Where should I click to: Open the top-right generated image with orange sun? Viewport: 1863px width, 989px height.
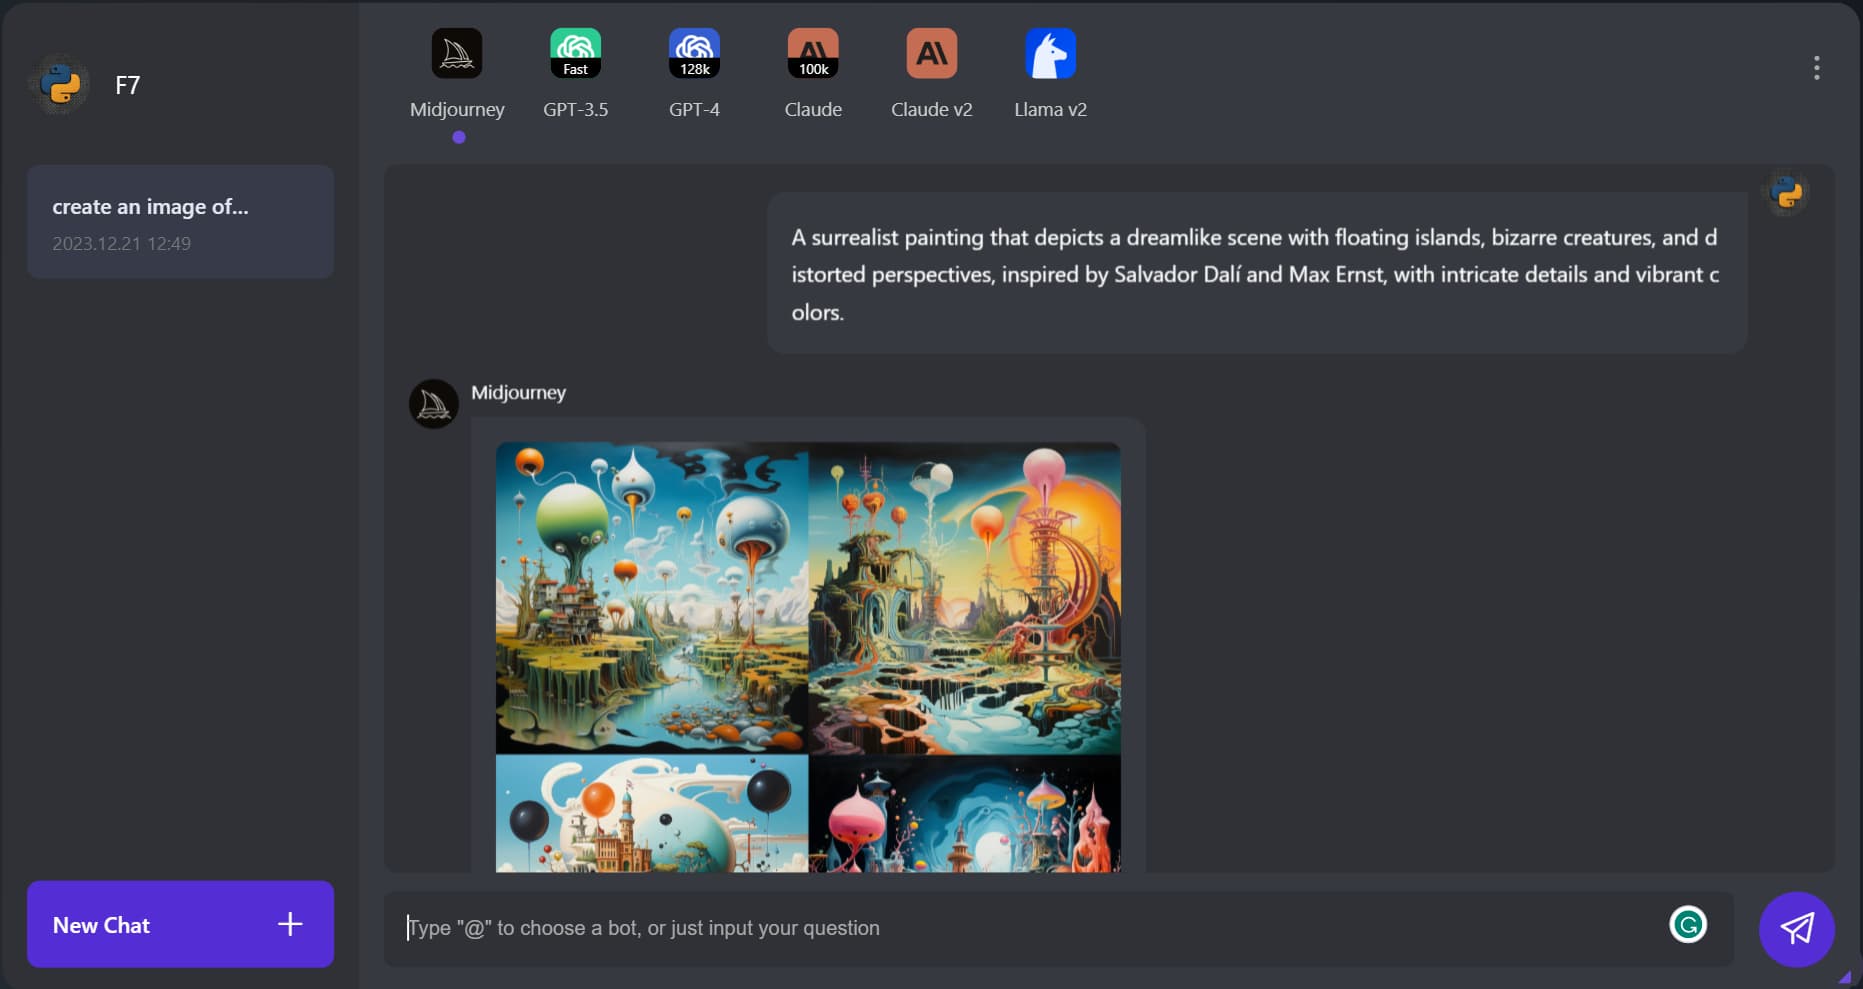(964, 597)
